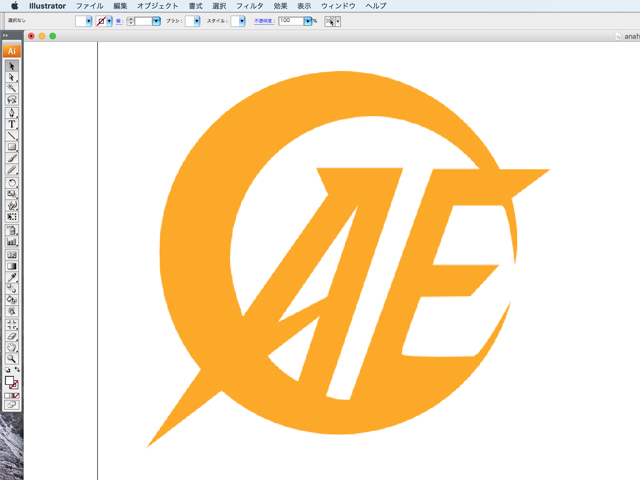Select the Line Segment tool
The image size is (640, 480).
click(x=11, y=136)
